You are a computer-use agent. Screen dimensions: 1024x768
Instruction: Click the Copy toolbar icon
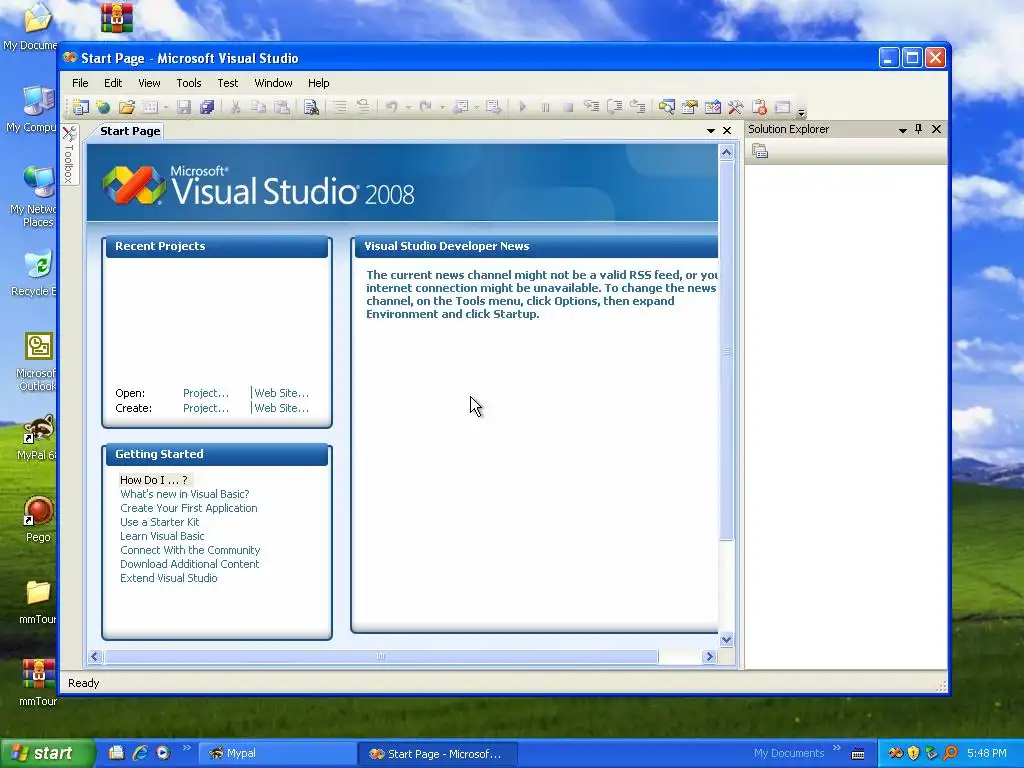pyautogui.click(x=259, y=107)
